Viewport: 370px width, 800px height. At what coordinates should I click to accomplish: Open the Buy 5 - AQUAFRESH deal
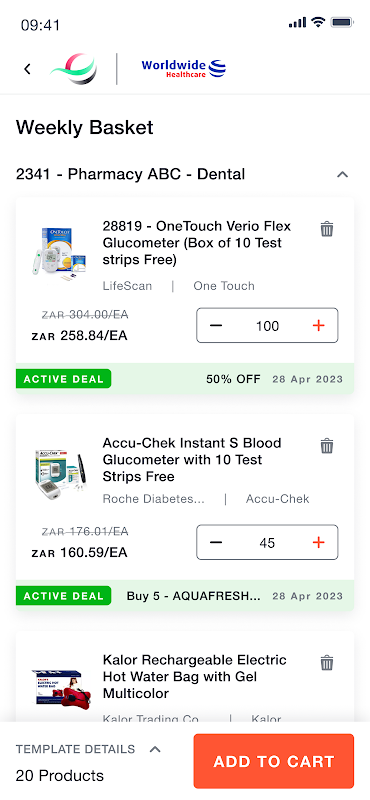click(193, 596)
